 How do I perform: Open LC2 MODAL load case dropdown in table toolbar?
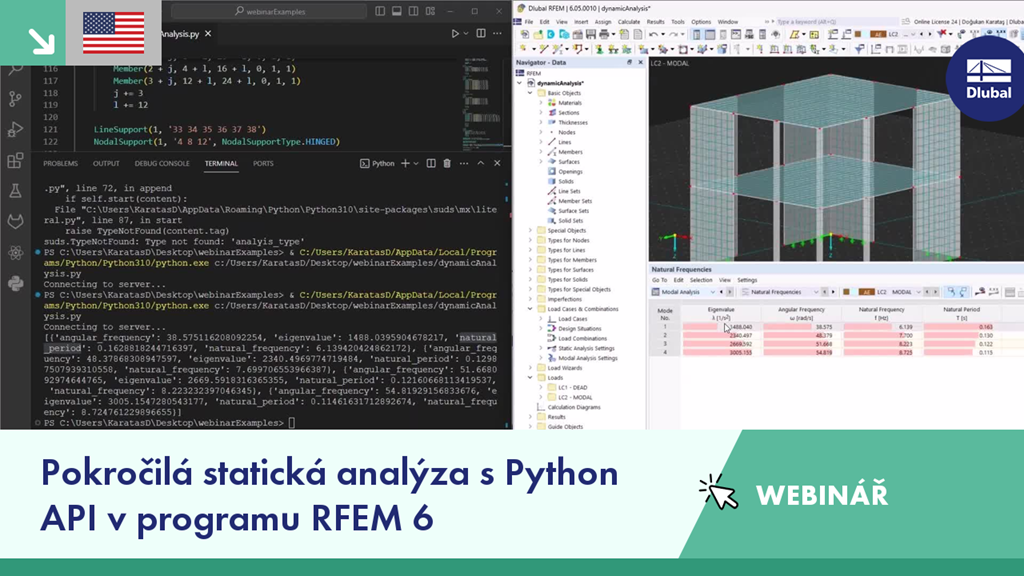point(918,292)
